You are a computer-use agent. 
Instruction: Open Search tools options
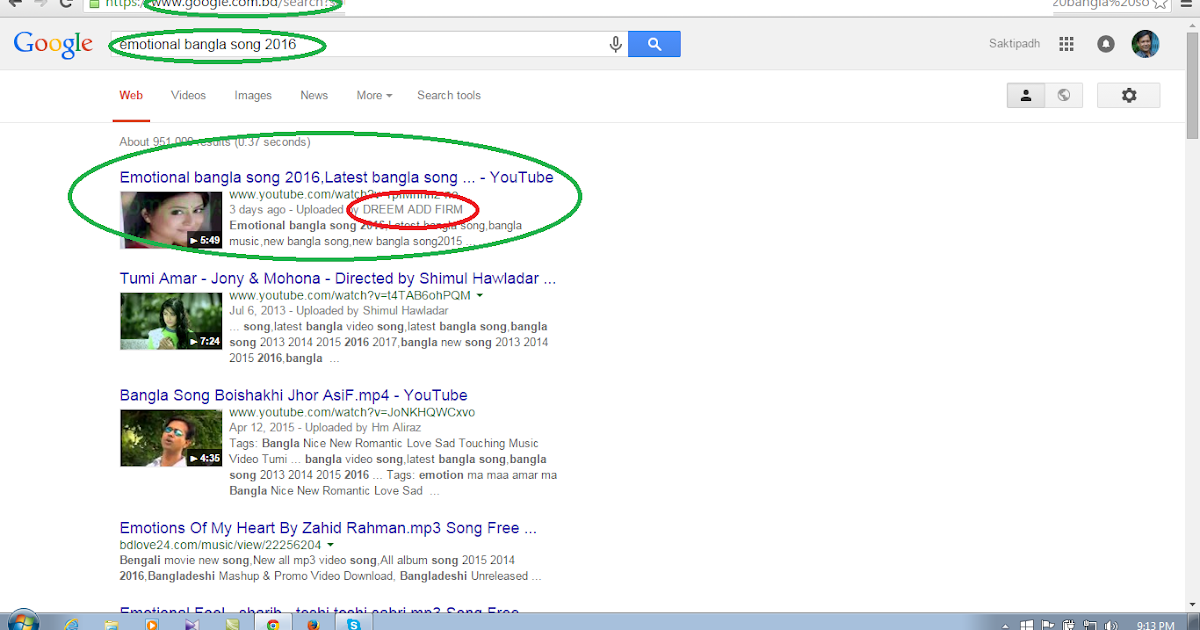pyautogui.click(x=449, y=95)
